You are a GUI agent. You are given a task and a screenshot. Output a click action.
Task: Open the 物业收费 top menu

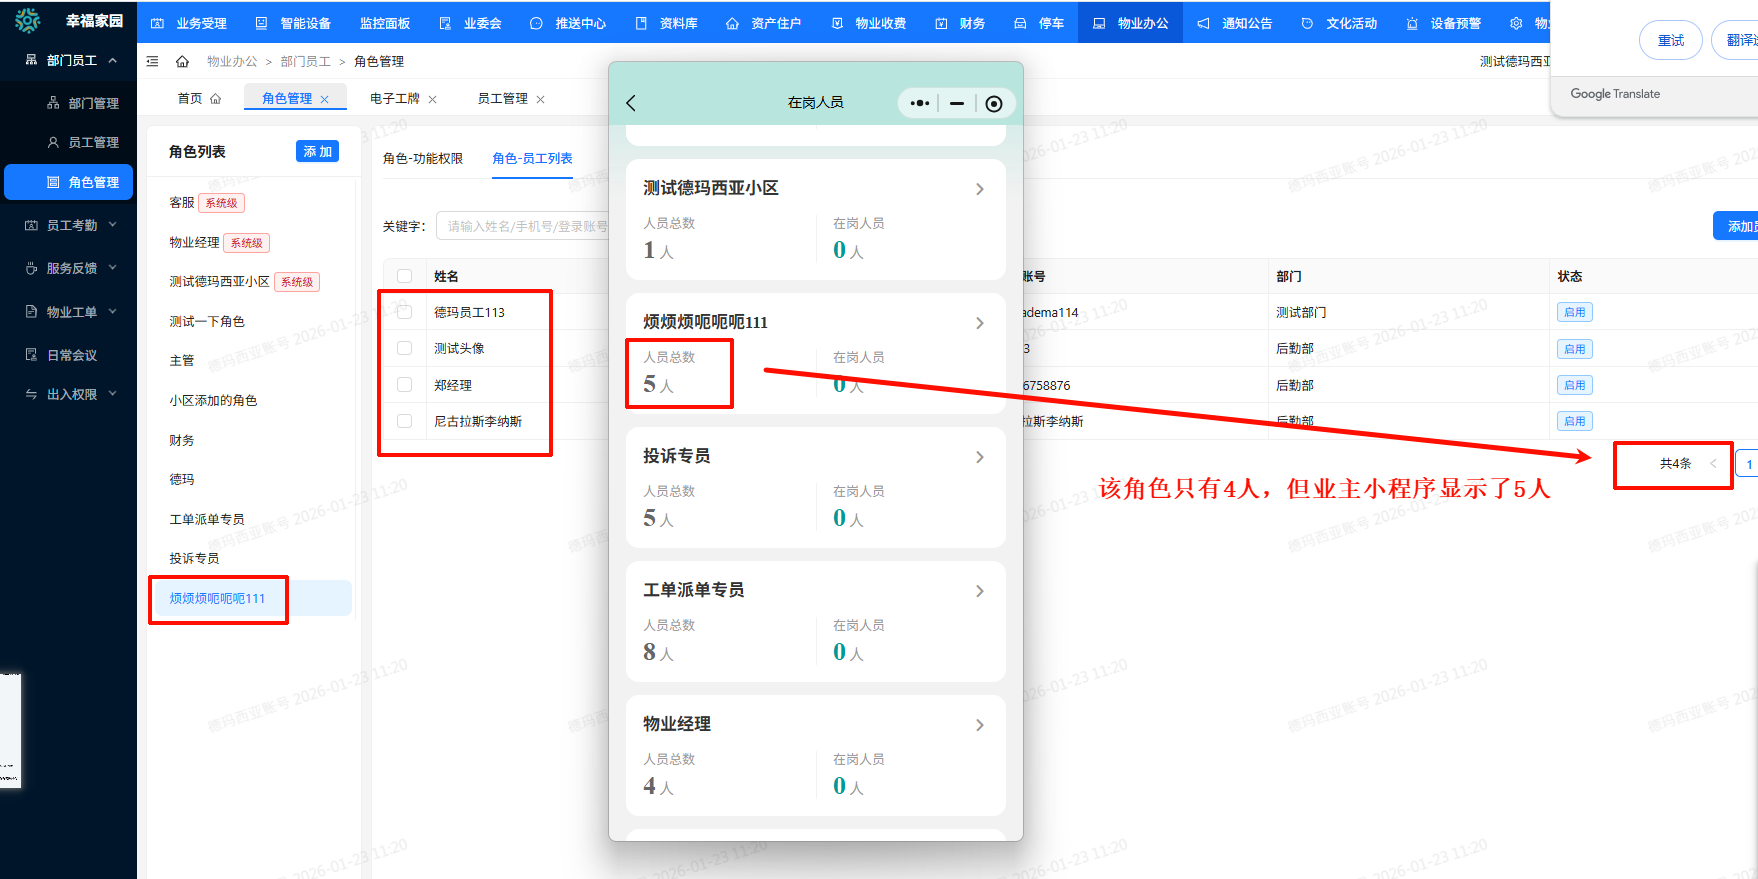[x=869, y=23]
